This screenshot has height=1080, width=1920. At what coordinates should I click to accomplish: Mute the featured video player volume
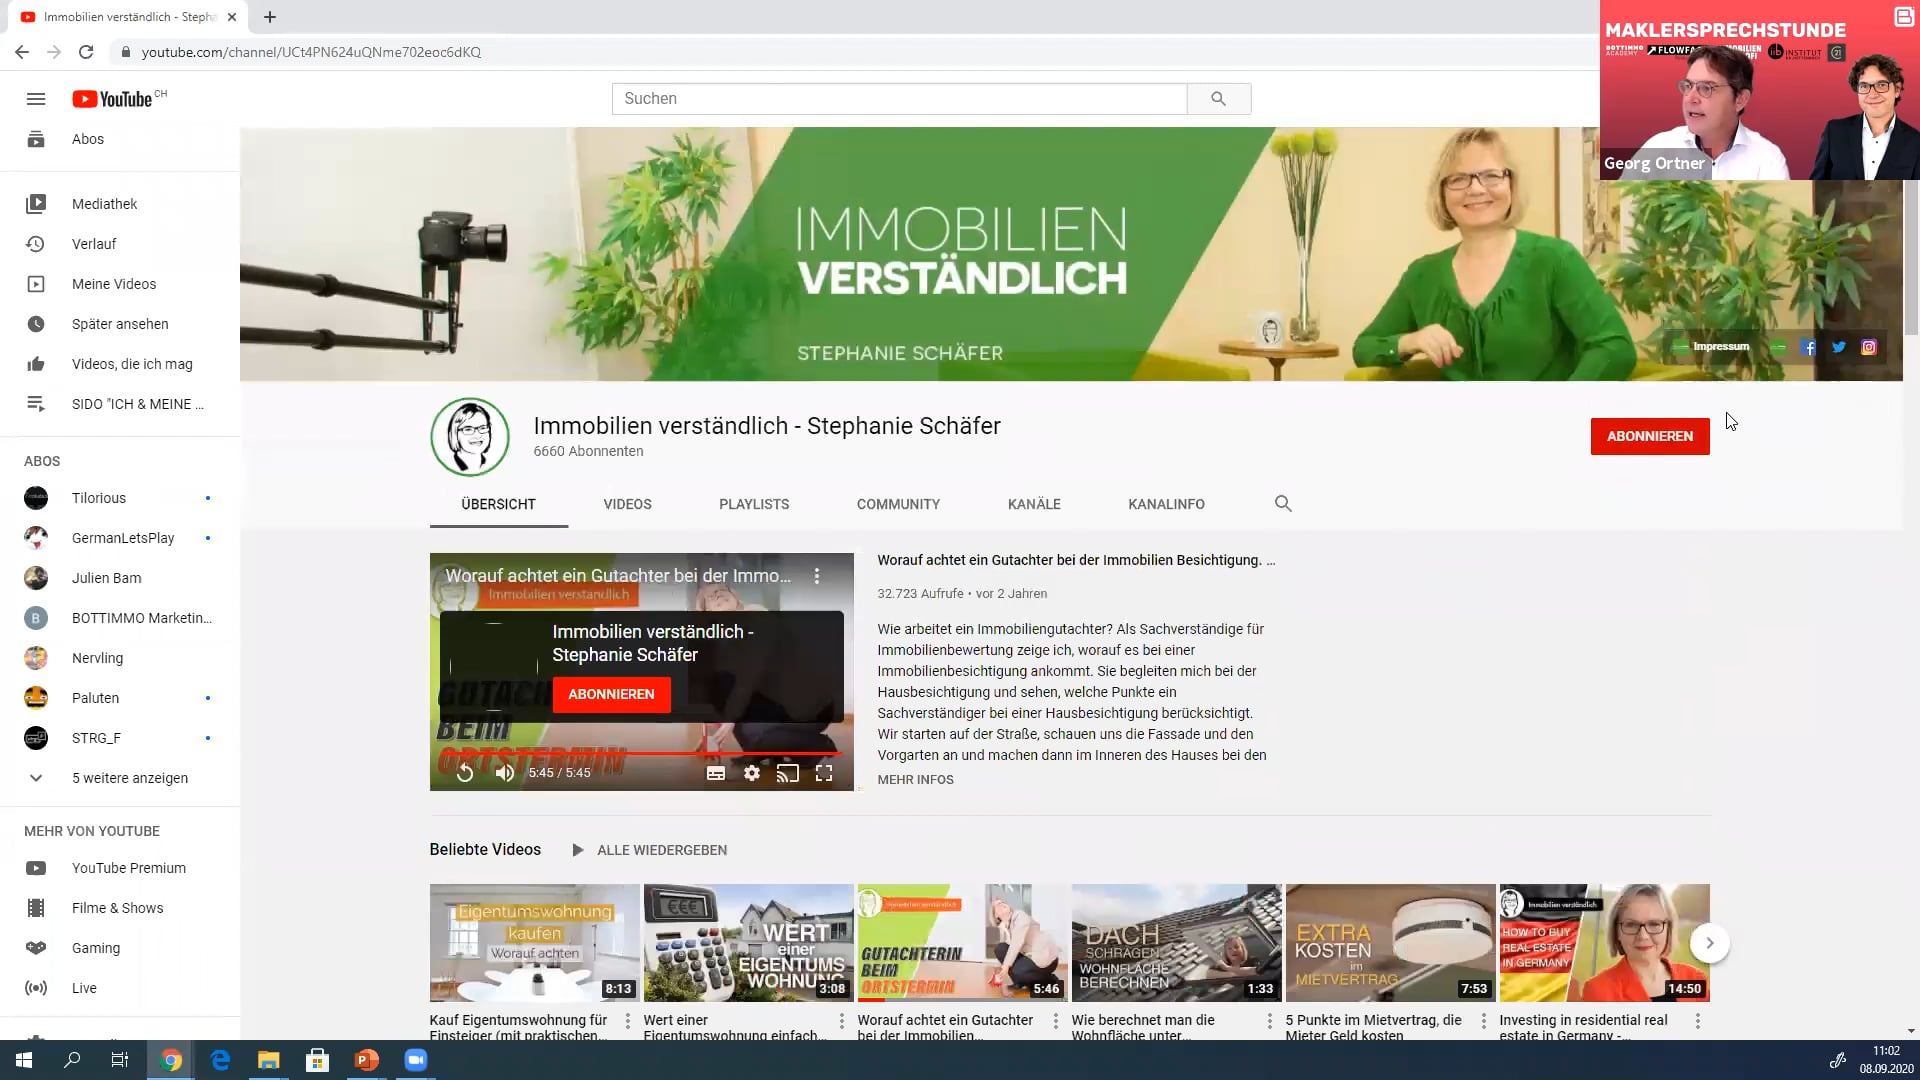point(505,773)
